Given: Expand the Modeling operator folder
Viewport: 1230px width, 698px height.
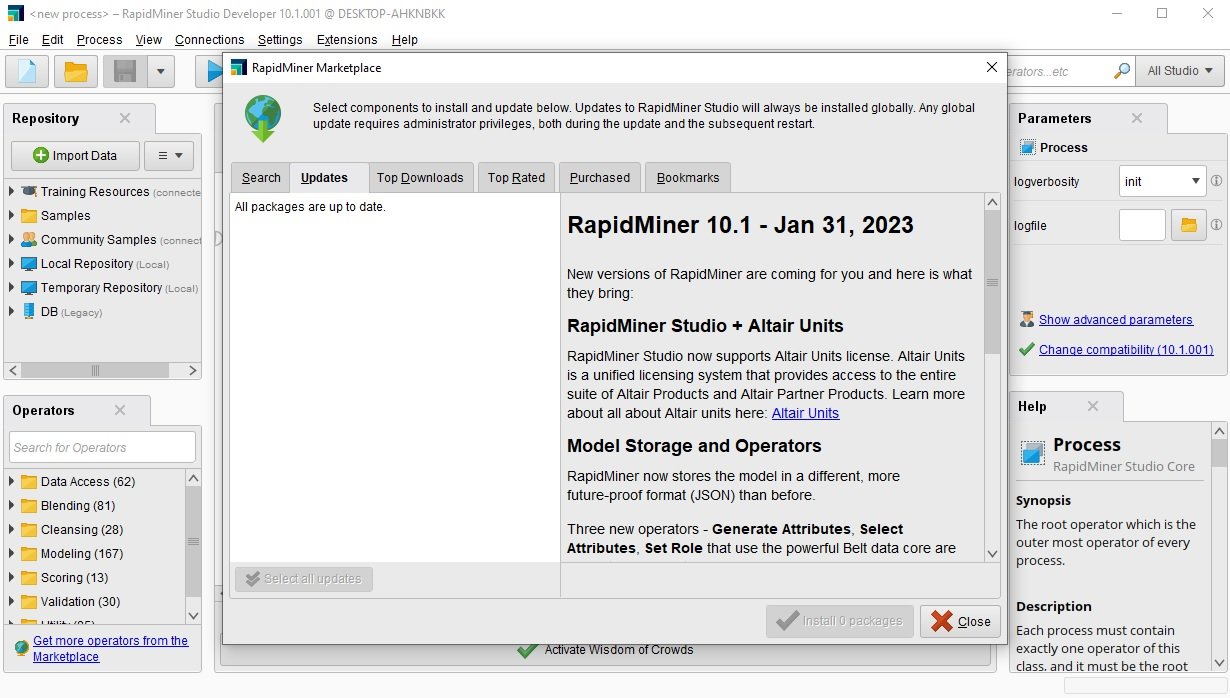Looking at the screenshot, I should [x=11, y=553].
